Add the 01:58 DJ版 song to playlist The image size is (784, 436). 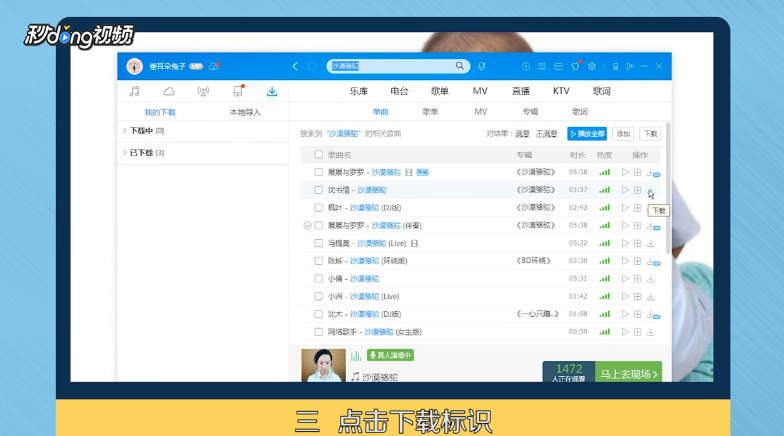(638, 314)
